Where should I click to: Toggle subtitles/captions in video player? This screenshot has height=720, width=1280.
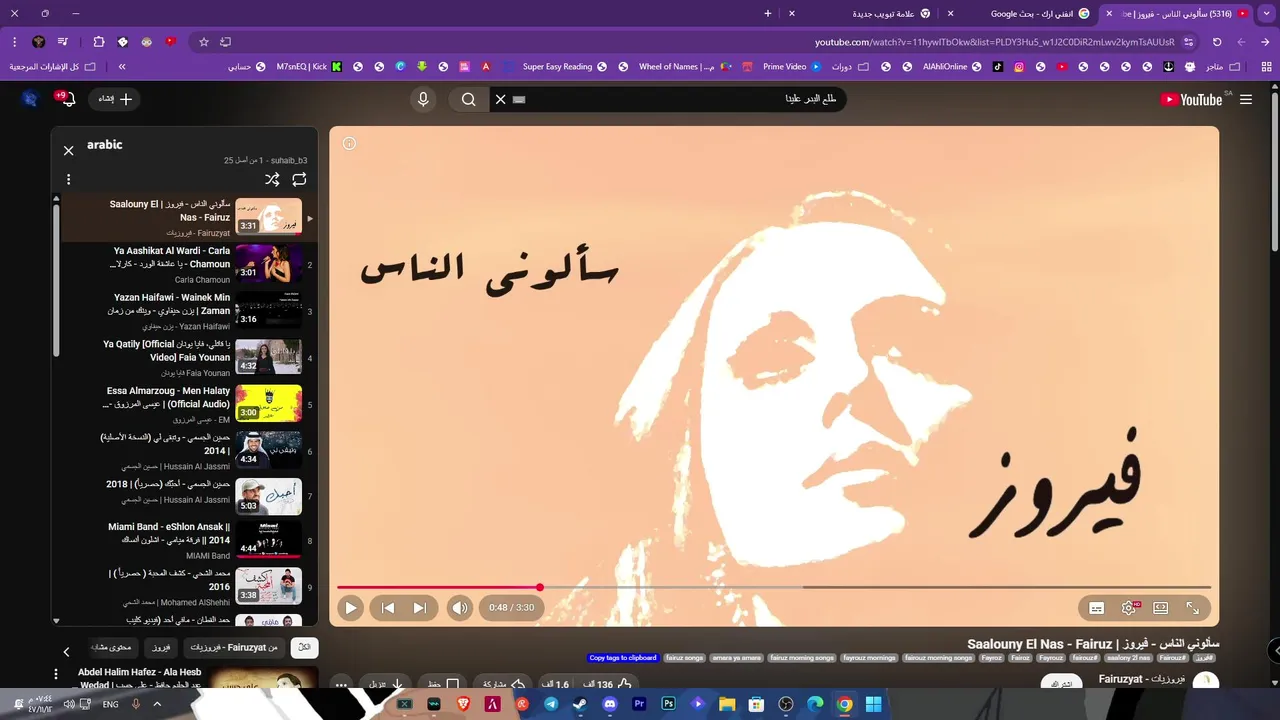click(1096, 608)
